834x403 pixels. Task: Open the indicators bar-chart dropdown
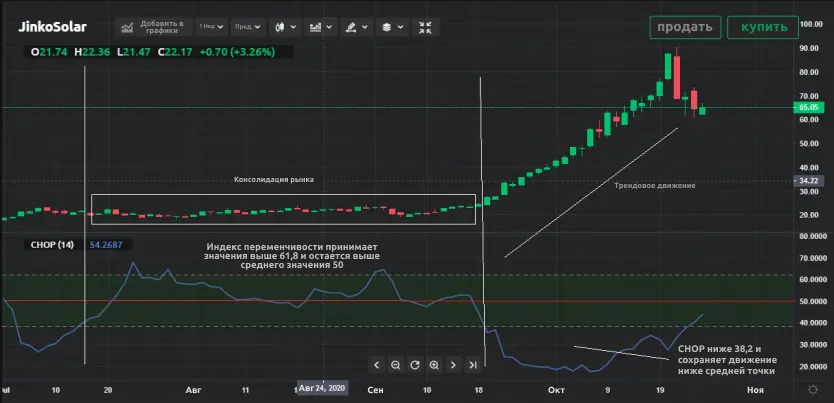pos(320,27)
